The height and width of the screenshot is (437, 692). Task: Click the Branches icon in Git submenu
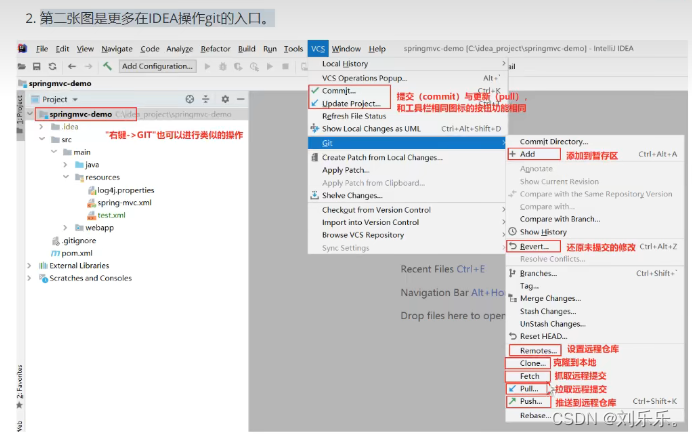[x=512, y=273]
